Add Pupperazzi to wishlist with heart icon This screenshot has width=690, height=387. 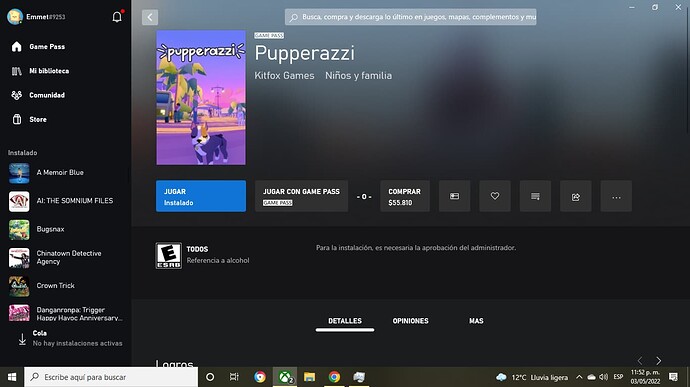coord(495,196)
